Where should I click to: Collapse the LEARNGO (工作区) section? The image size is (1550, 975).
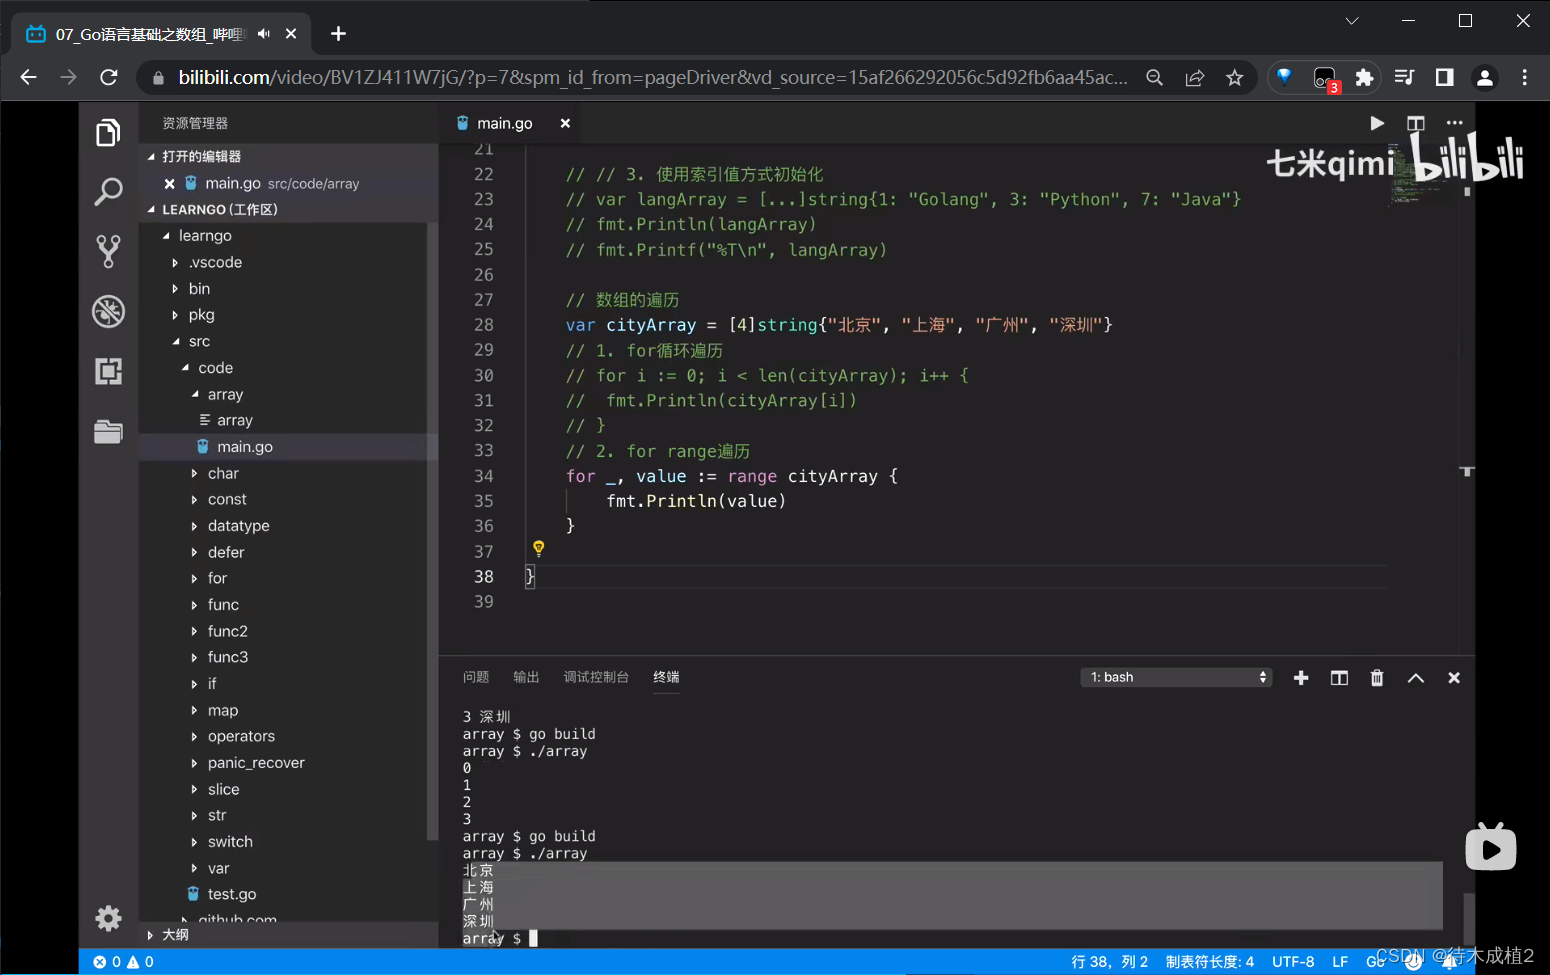[152, 209]
